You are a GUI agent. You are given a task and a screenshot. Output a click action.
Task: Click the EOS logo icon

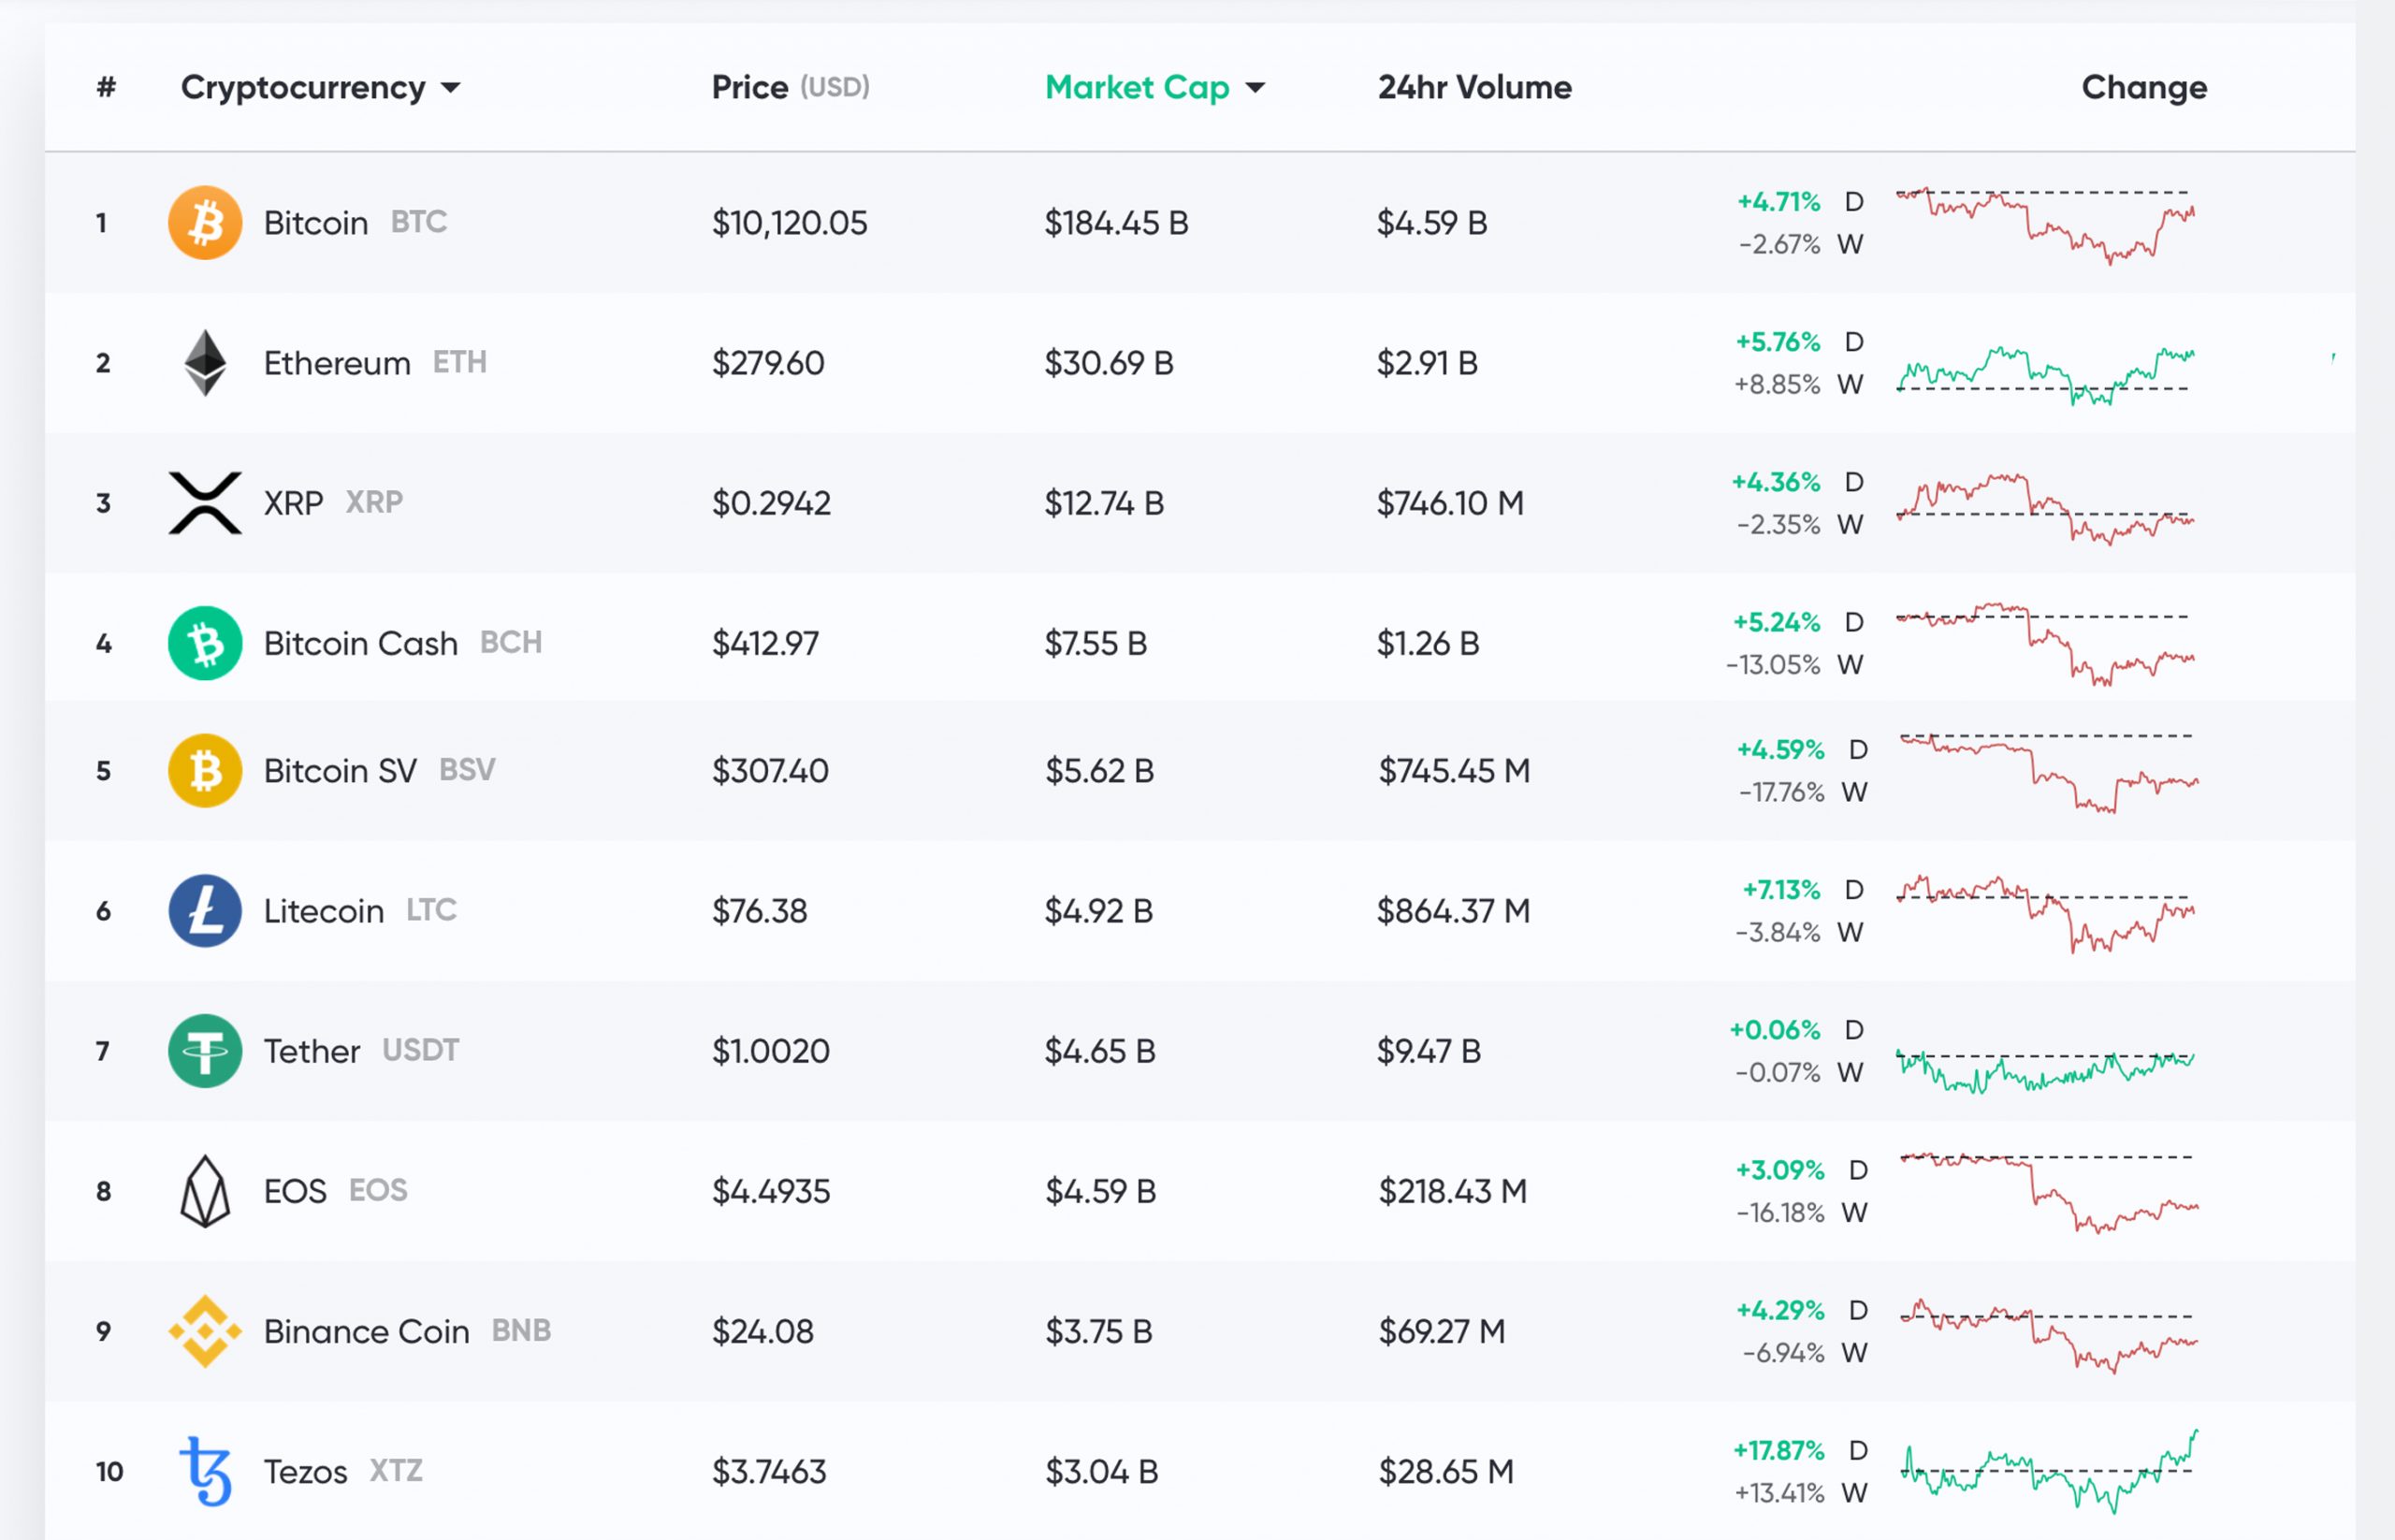205,1191
